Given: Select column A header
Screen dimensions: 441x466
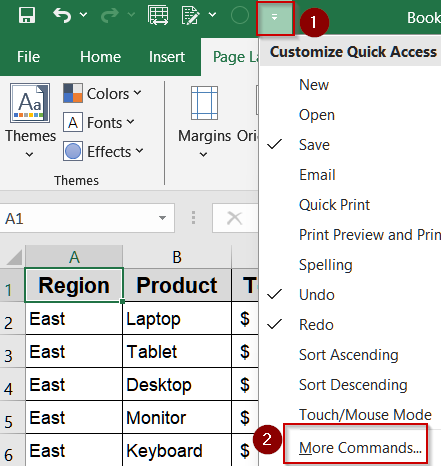Looking at the screenshot, I should coord(74,257).
